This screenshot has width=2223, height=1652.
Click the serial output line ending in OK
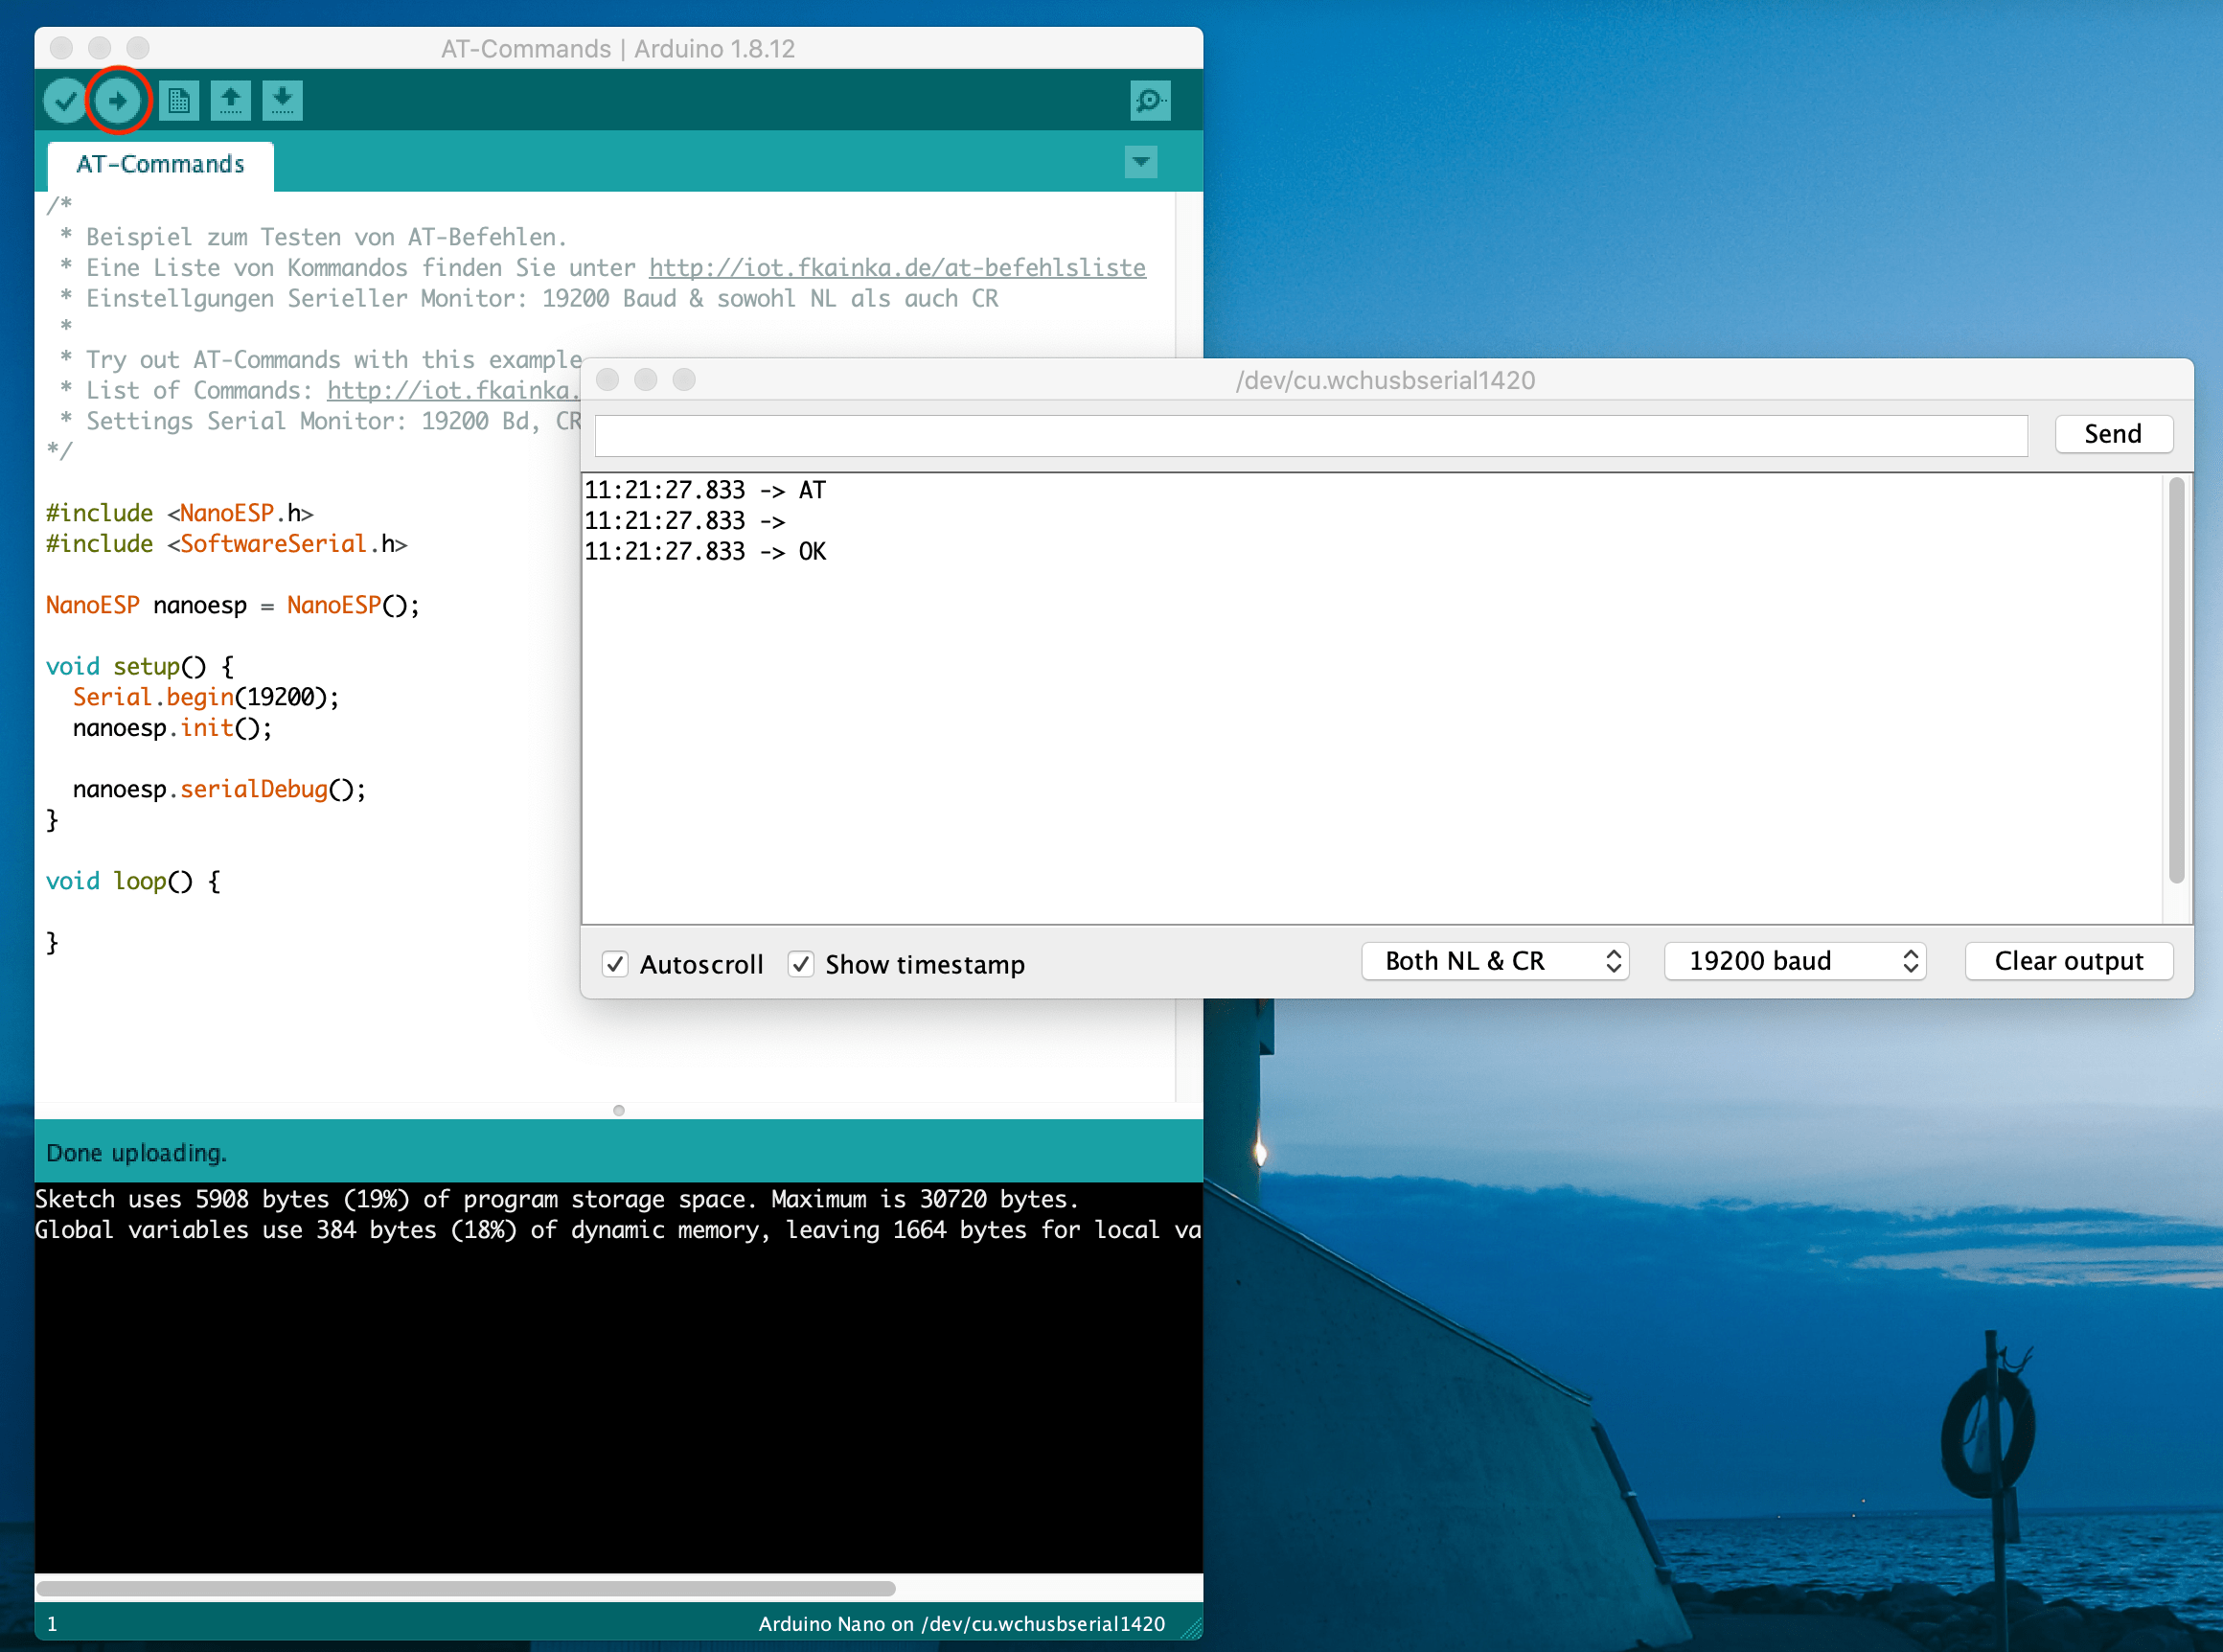[705, 551]
